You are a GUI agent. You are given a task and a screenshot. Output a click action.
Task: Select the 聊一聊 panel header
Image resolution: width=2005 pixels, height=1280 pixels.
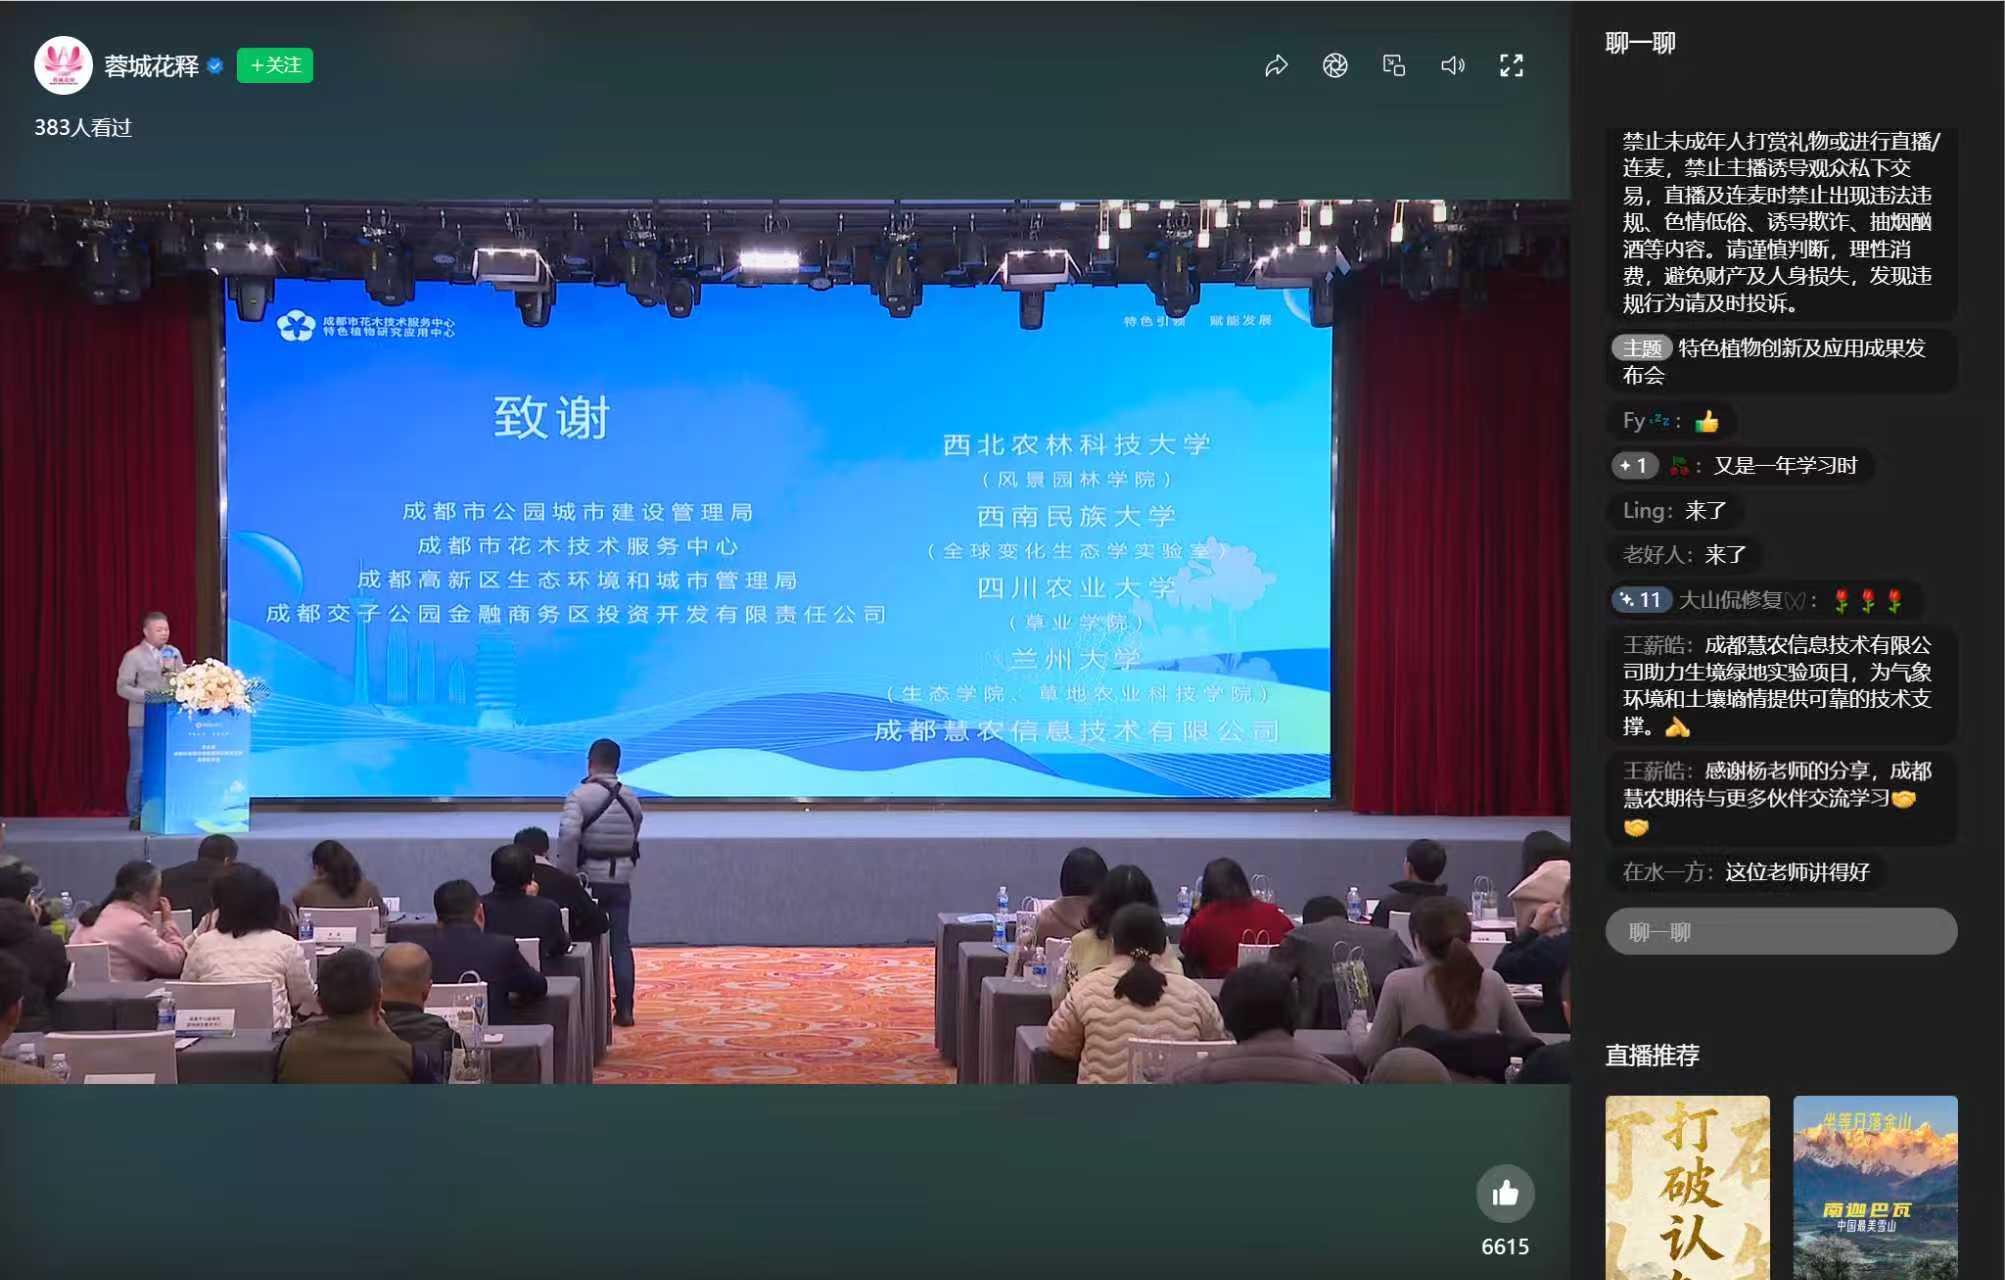tap(1640, 43)
